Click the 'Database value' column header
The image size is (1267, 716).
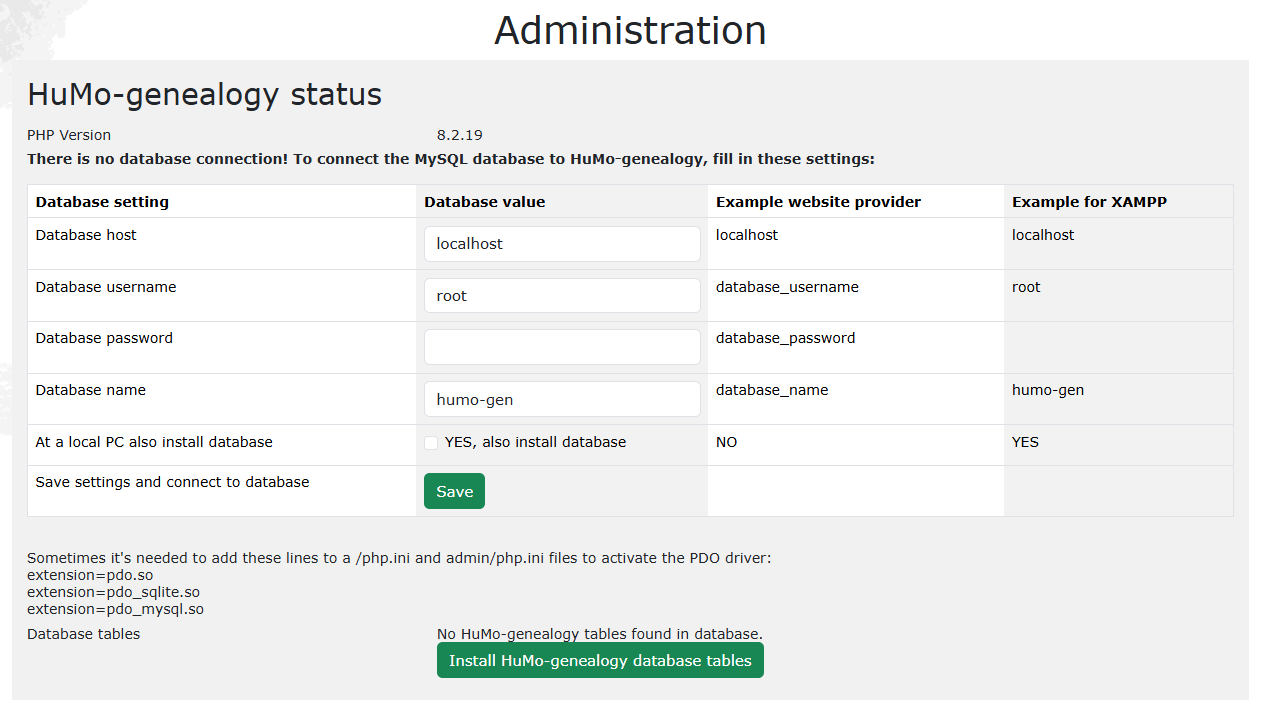click(485, 202)
